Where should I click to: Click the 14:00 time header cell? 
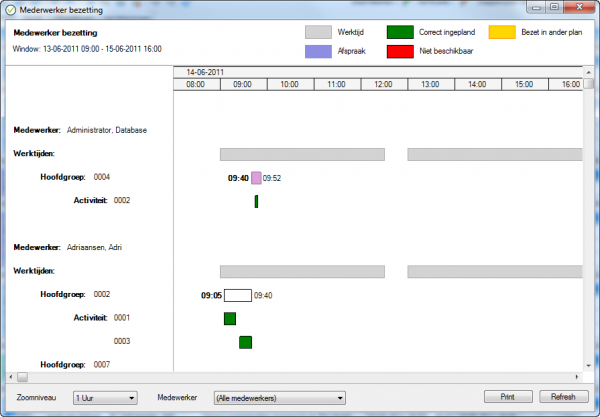478,84
